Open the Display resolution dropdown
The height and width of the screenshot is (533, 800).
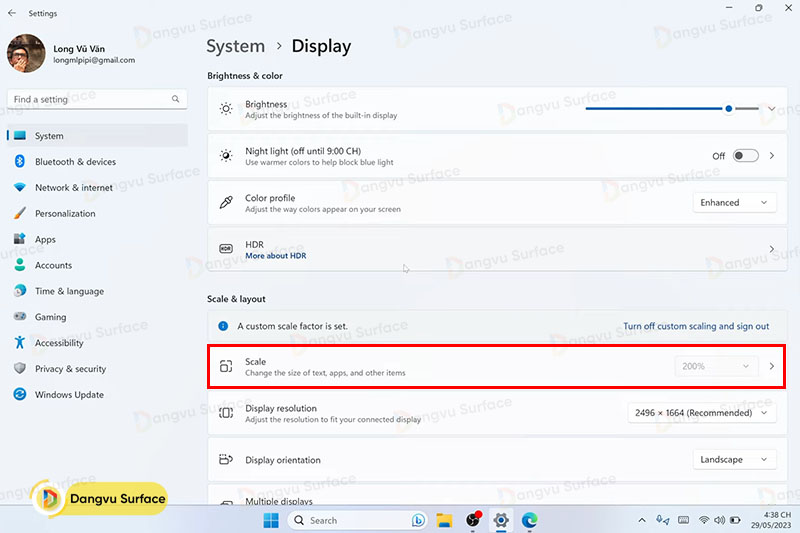[x=701, y=413]
